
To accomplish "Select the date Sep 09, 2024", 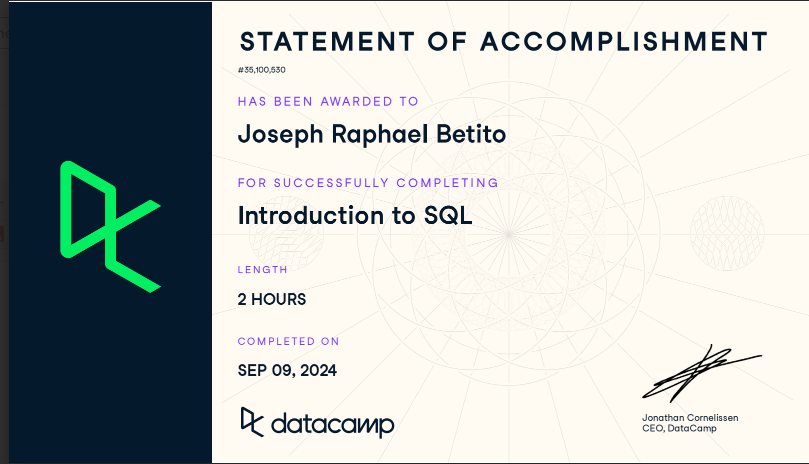I will coord(287,370).
